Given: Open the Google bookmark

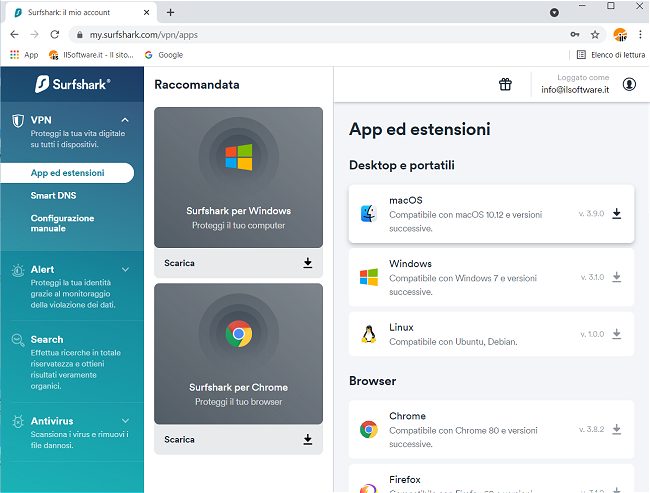Looking at the screenshot, I should (164, 55).
